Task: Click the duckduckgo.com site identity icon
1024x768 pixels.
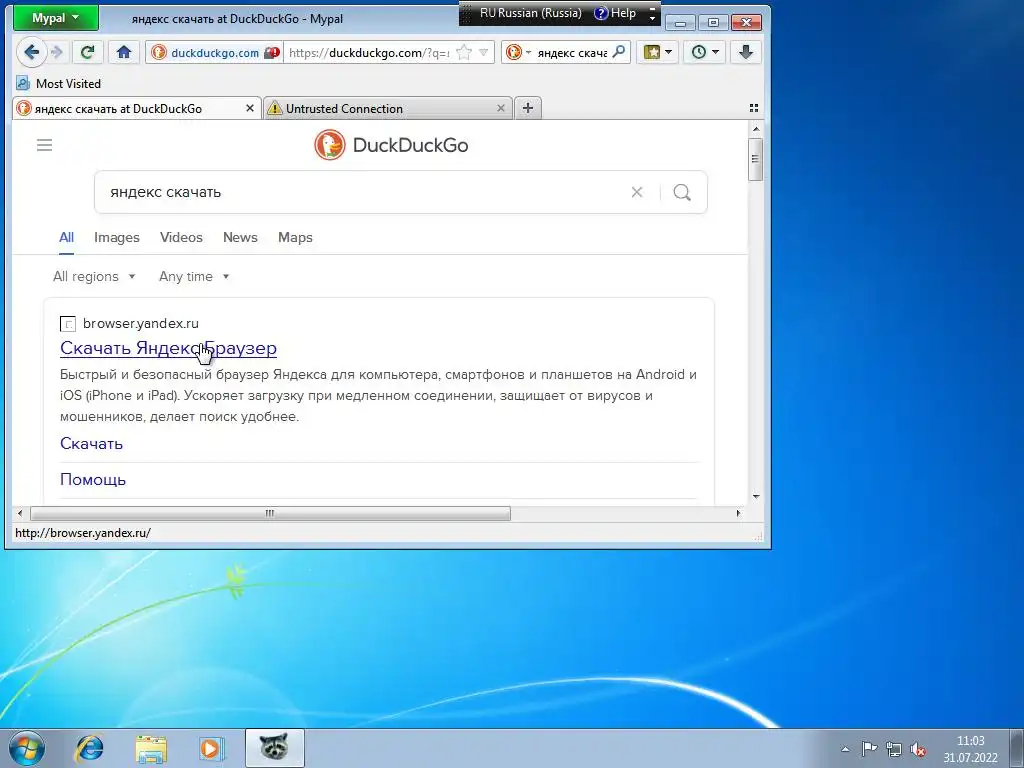Action: tap(159, 53)
